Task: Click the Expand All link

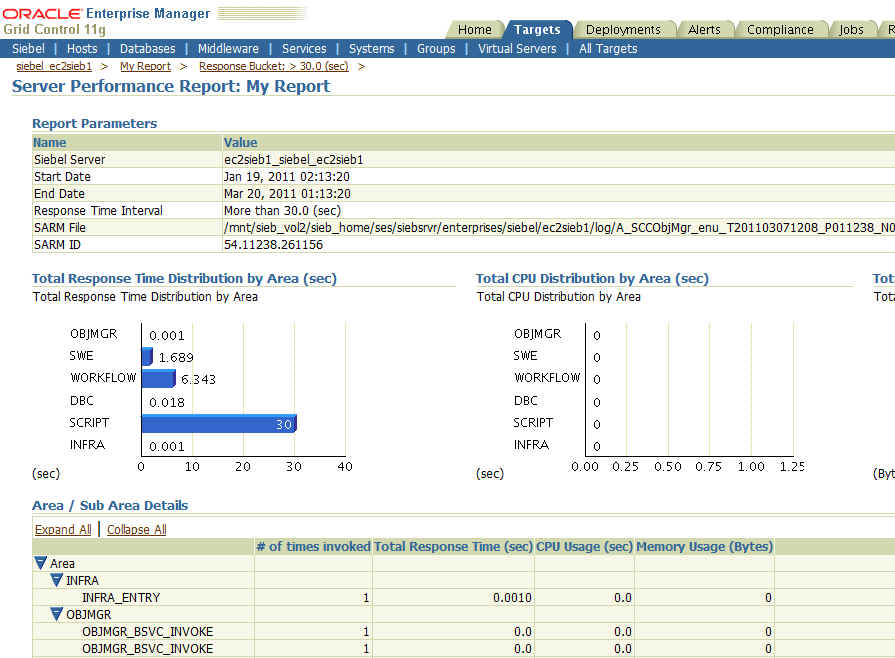Action: pyautogui.click(x=63, y=530)
